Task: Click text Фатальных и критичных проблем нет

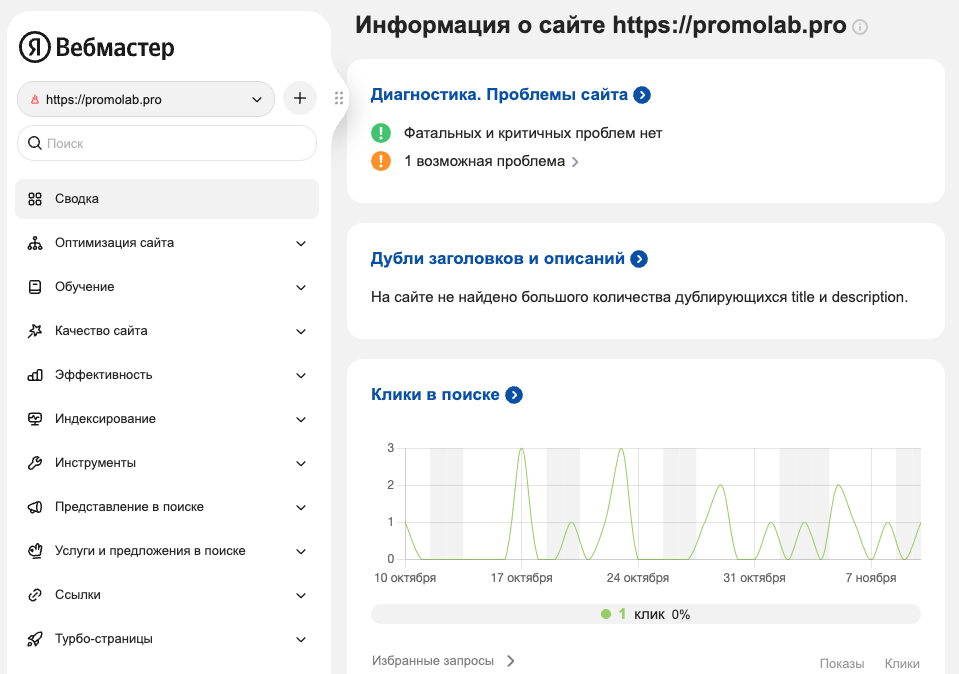Action: pos(533,133)
